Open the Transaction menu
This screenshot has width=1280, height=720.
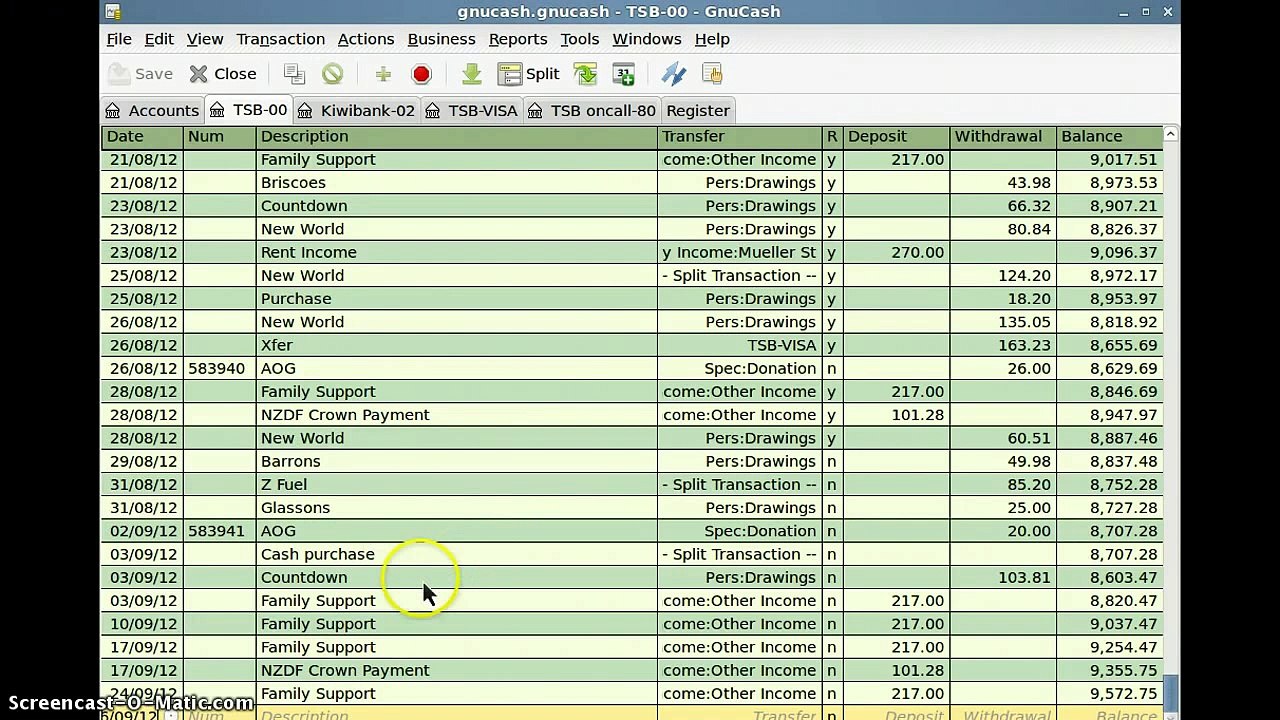click(x=281, y=39)
